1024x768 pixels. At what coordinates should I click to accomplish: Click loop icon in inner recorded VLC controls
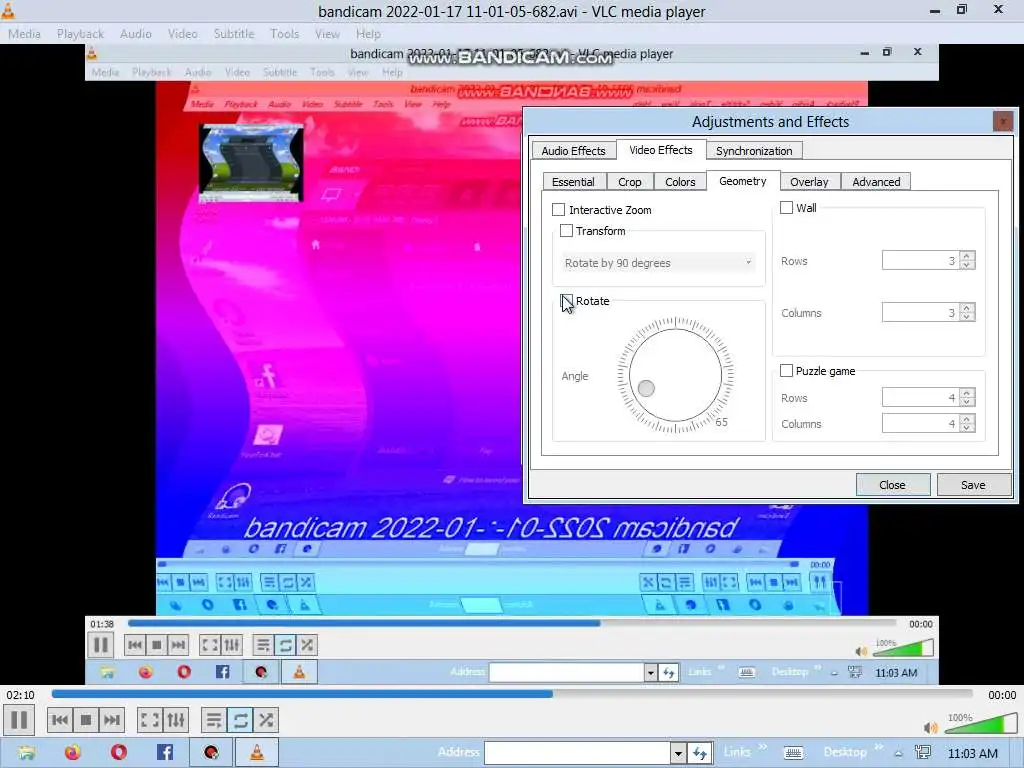tap(285, 645)
